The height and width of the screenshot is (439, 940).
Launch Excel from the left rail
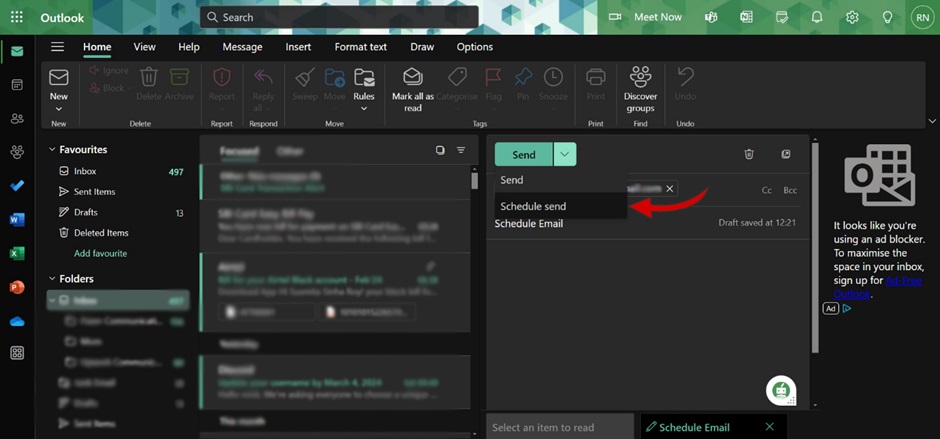[17, 254]
